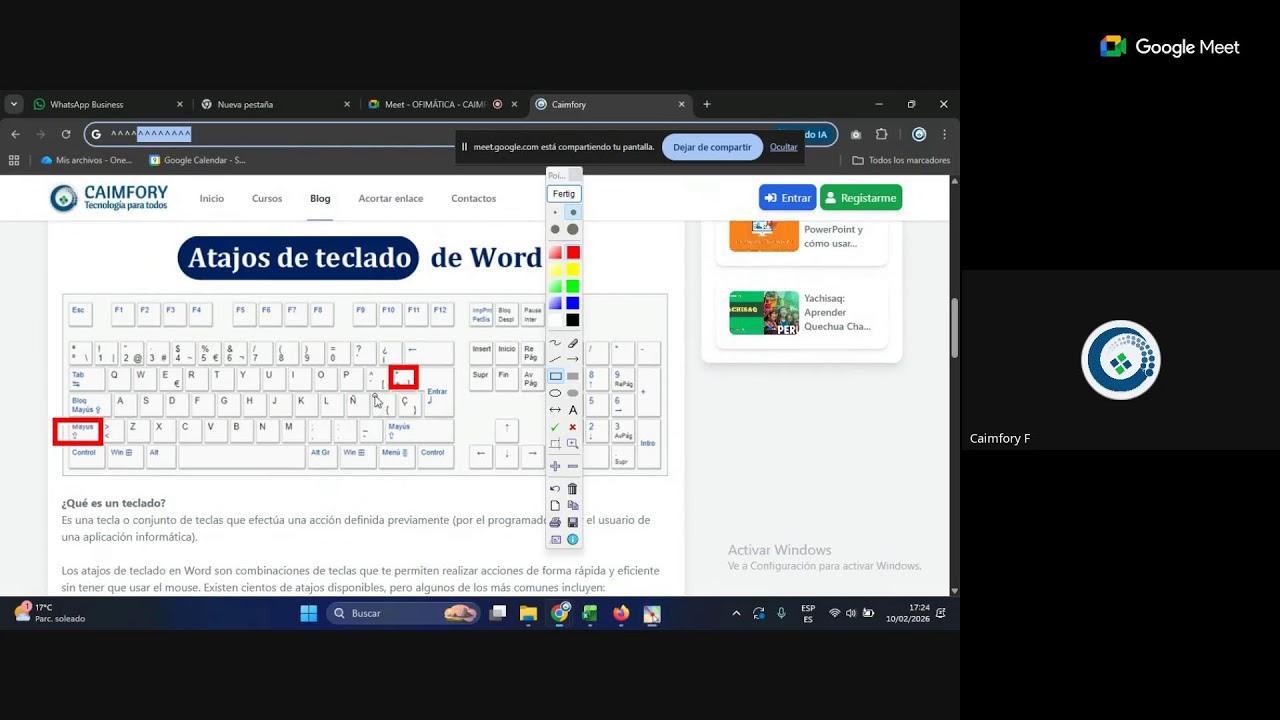Open a new Chrome tab
Image resolution: width=1280 pixels, height=720 pixels.
click(x=706, y=104)
